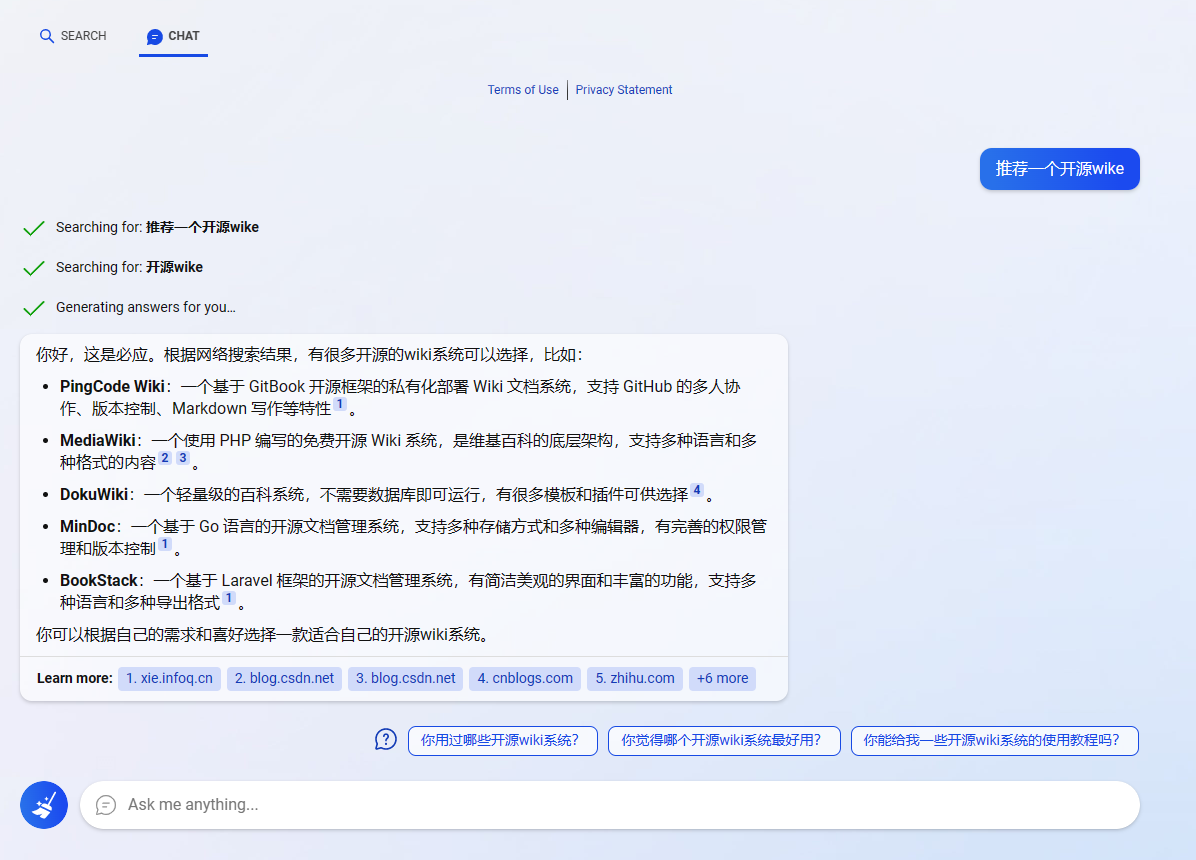Click Searching for: 开源wike status line
Image resolution: width=1196 pixels, height=860 pixels.
click(129, 267)
